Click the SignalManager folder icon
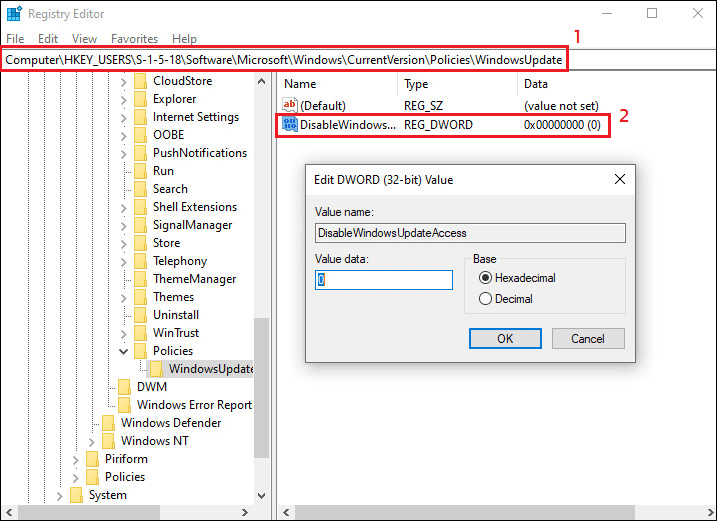The width and height of the screenshot is (717, 521). click(140, 225)
